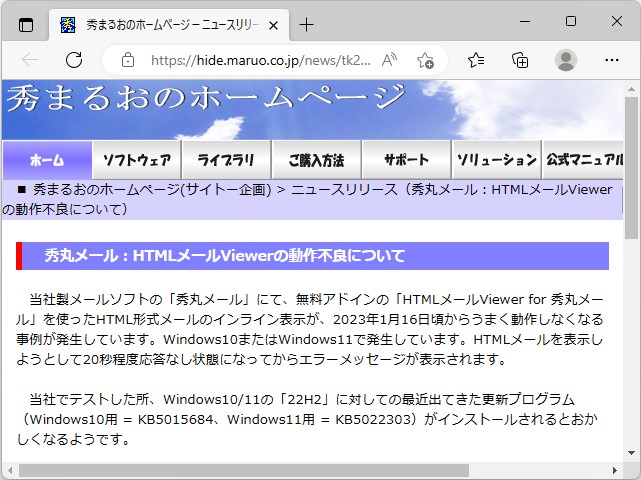Click the 秀まるおのホームページ banner title
Screen dimensions: 641x480
pyautogui.click(x=206, y=97)
